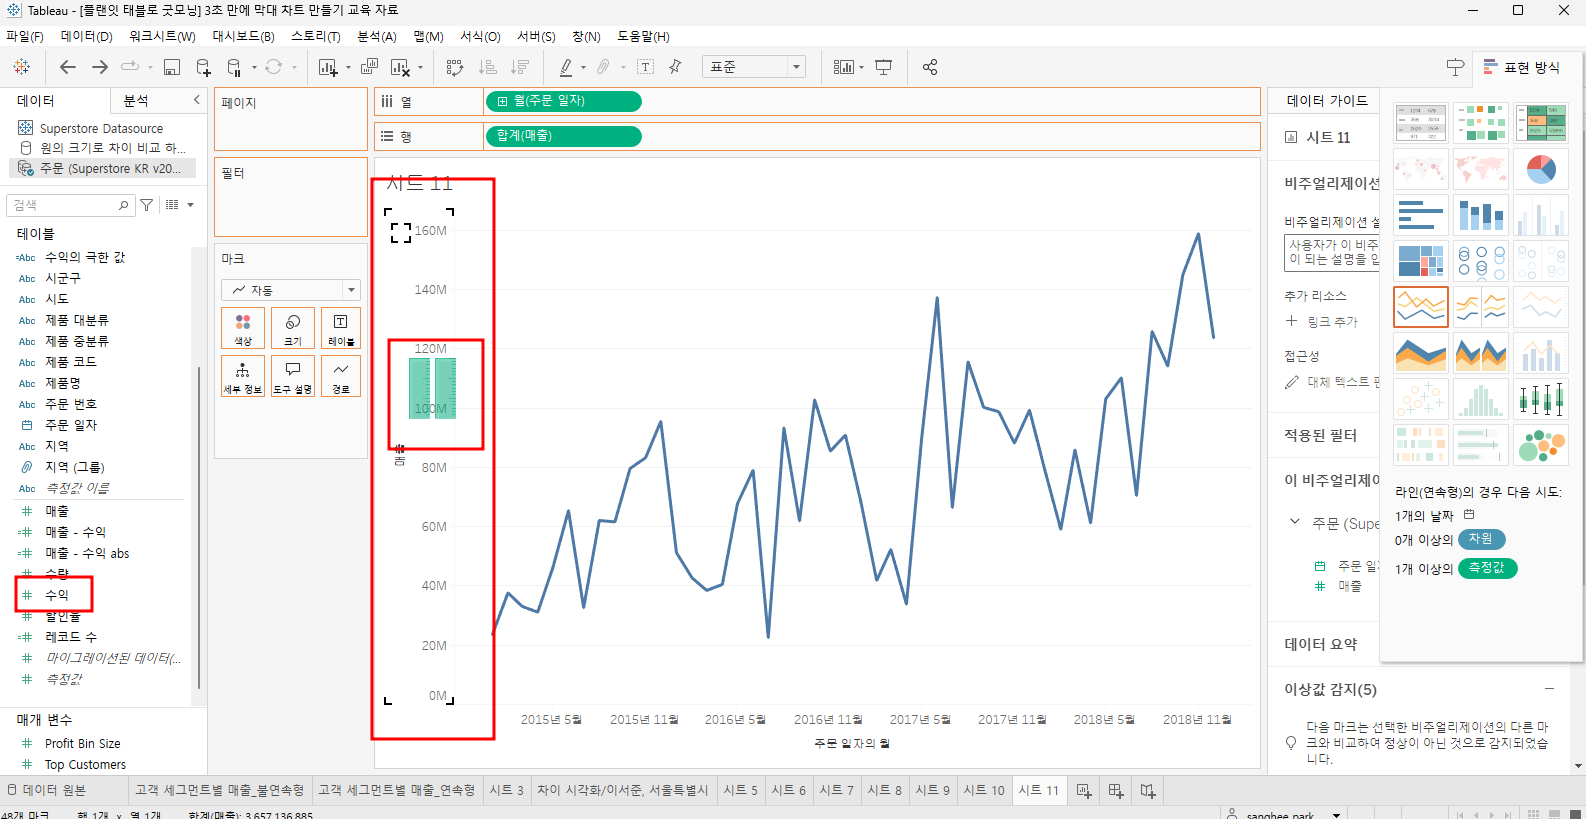Add a new data source

tap(203, 67)
